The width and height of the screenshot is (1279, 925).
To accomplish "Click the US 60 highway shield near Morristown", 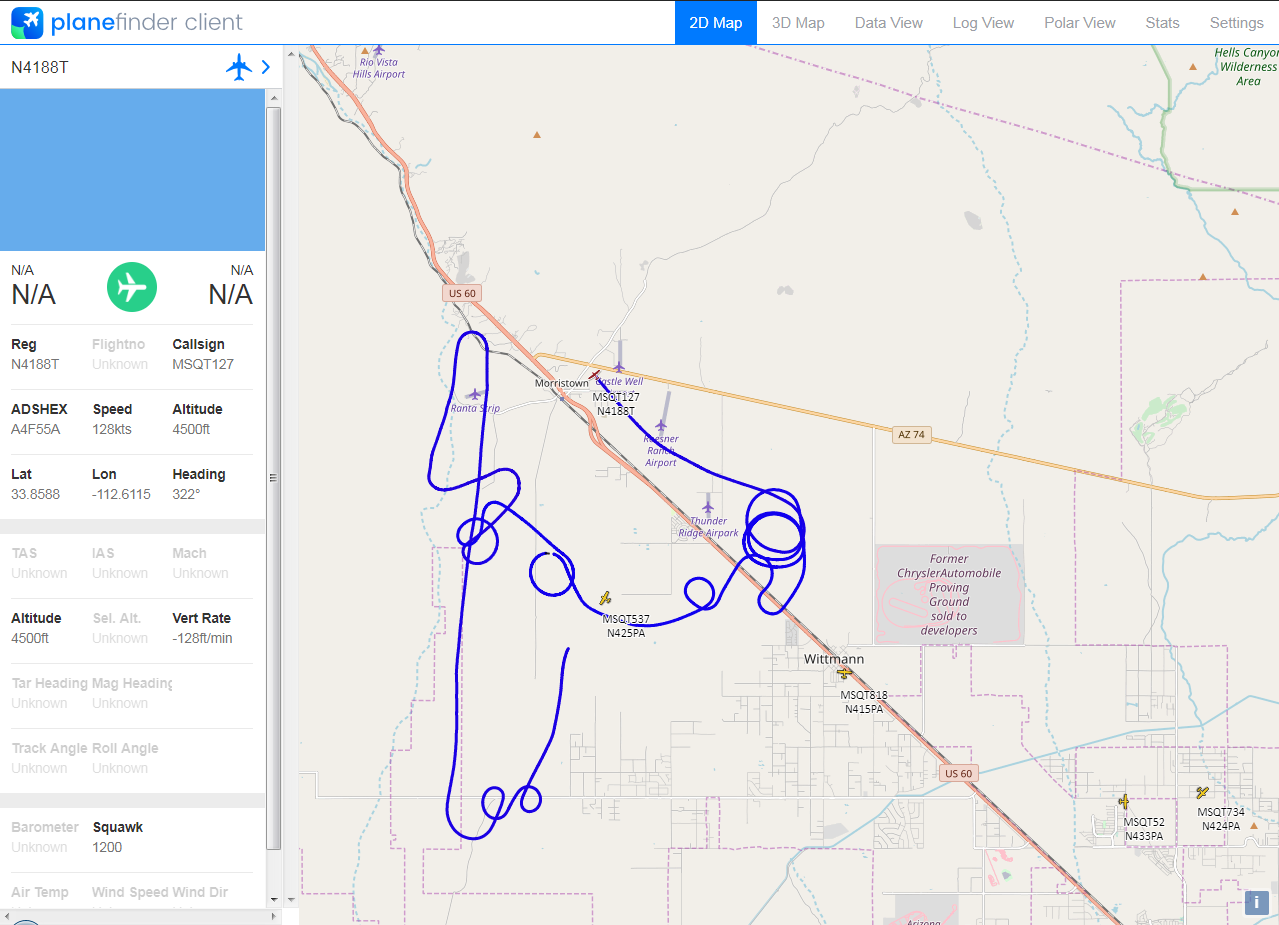I will (462, 293).
